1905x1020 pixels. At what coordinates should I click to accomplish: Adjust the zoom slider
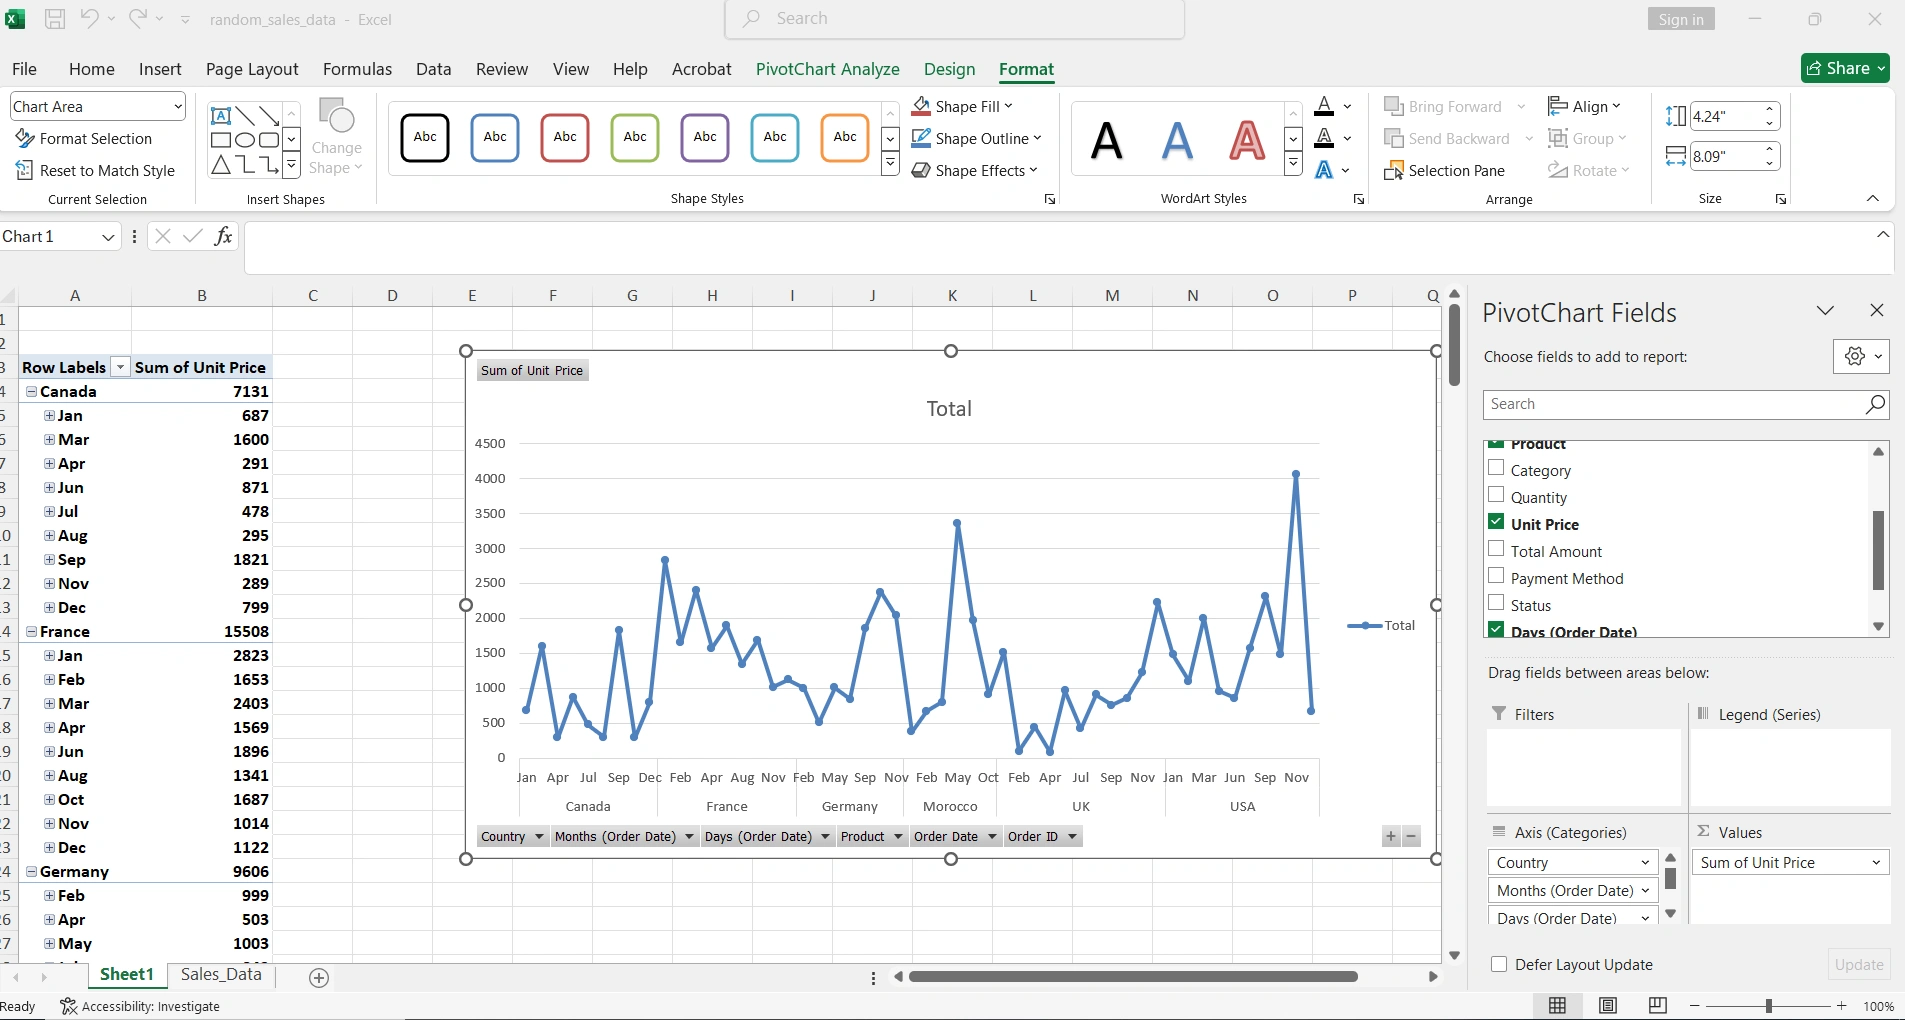click(x=1769, y=1006)
